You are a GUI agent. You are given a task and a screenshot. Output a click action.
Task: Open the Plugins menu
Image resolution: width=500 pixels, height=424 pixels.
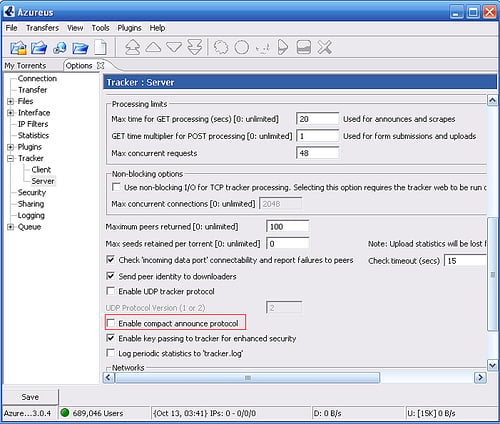(129, 28)
